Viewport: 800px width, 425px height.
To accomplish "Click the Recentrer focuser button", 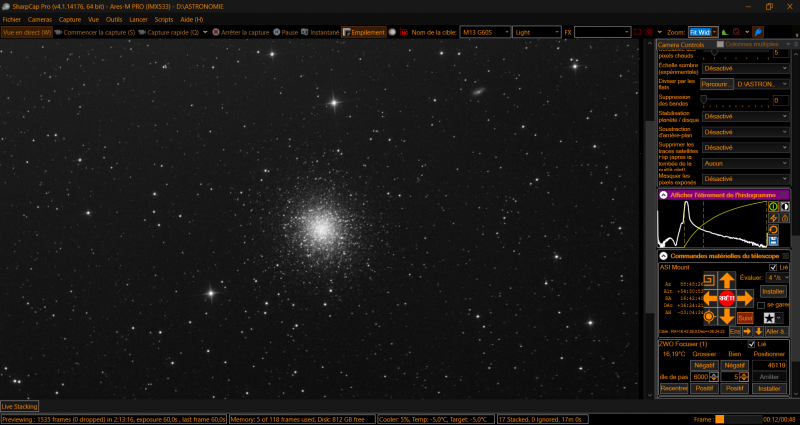I will pyautogui.click(x=674, y=388).
